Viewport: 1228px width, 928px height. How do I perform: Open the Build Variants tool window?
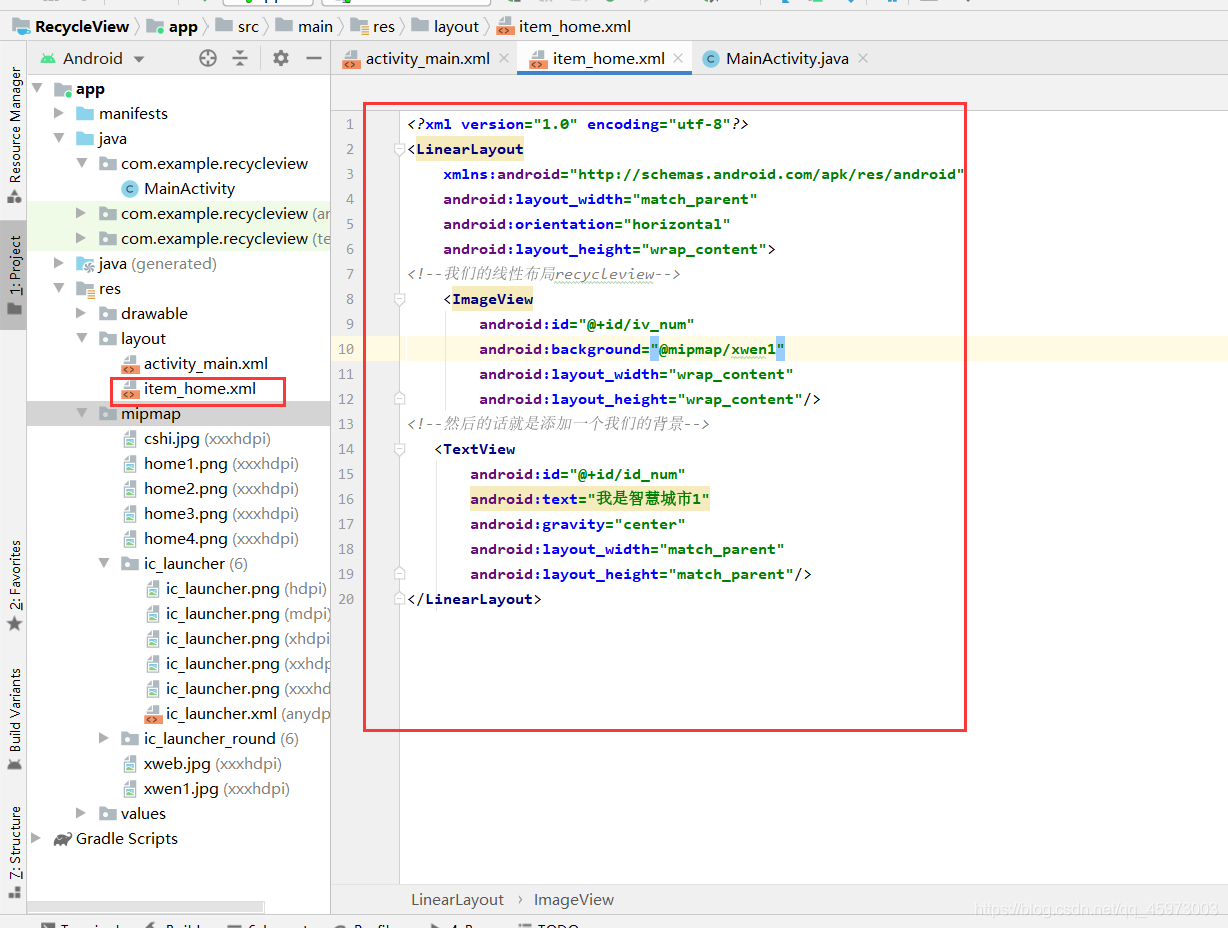[14, 720]
